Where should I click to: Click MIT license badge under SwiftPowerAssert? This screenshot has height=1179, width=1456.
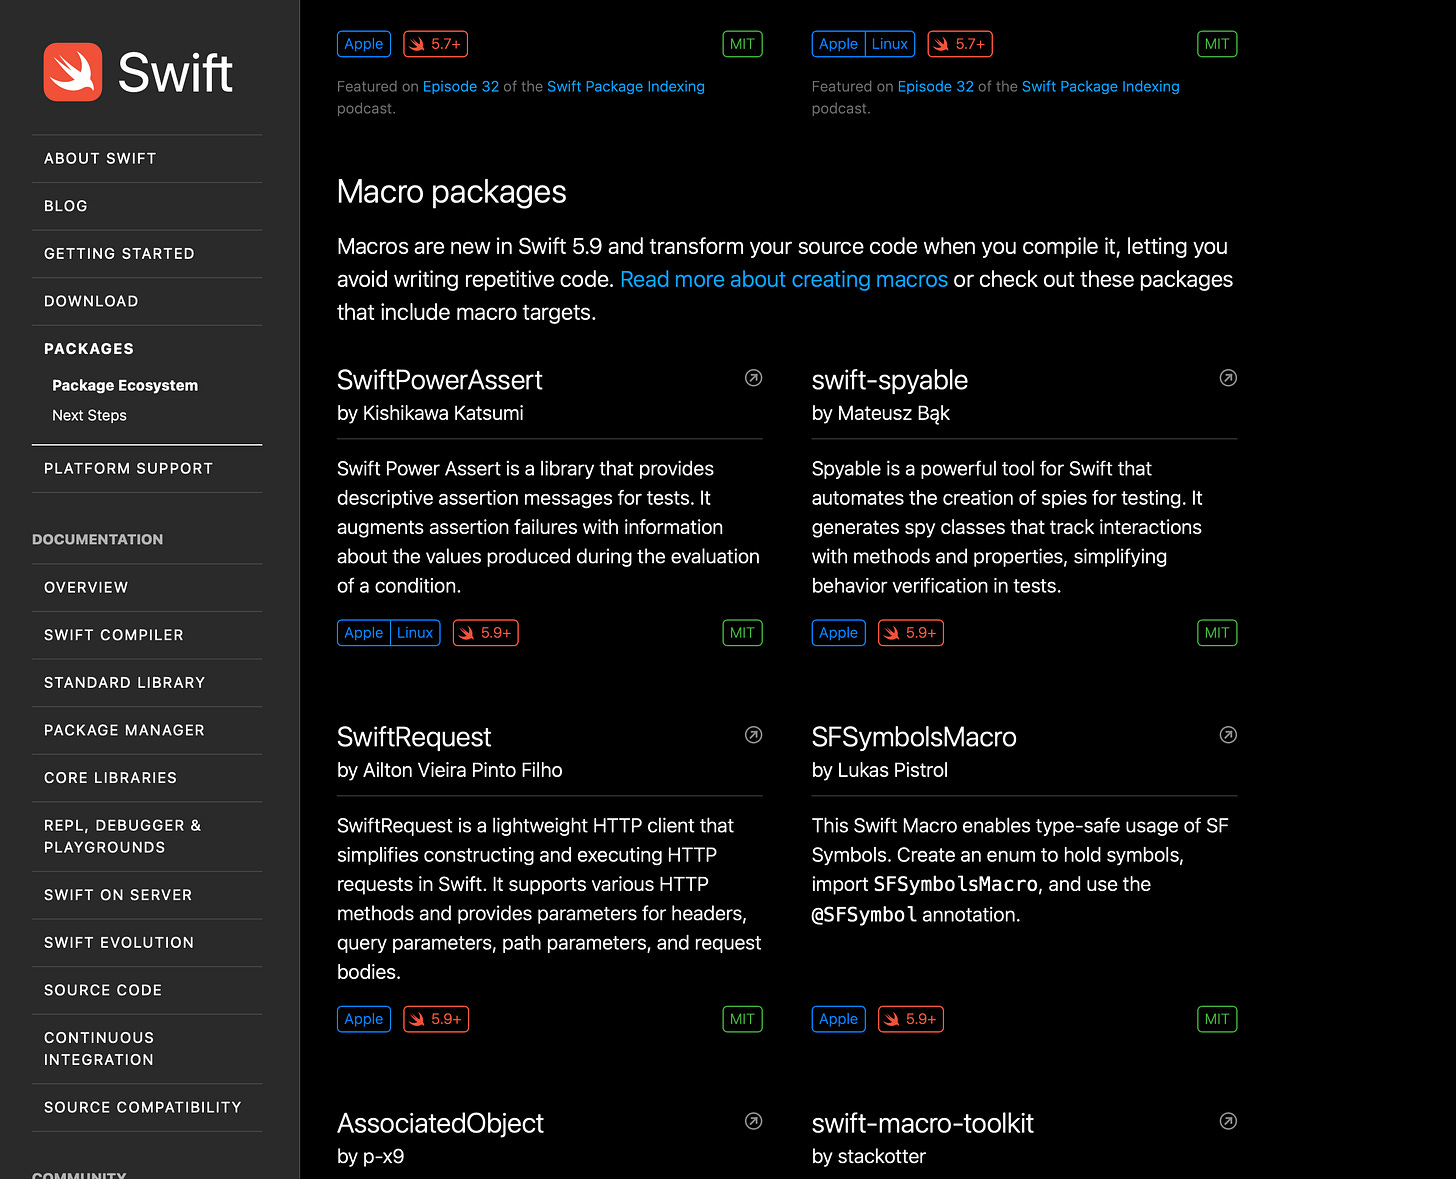(743, 633)
